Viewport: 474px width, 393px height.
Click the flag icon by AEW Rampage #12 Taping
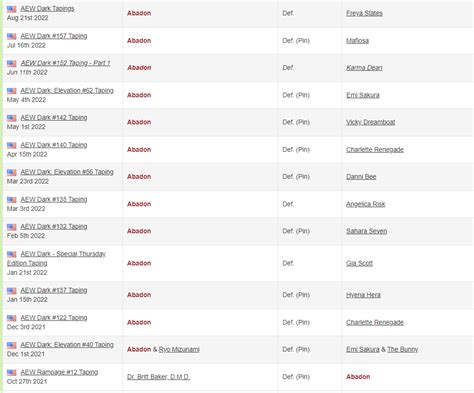[12, 372]
